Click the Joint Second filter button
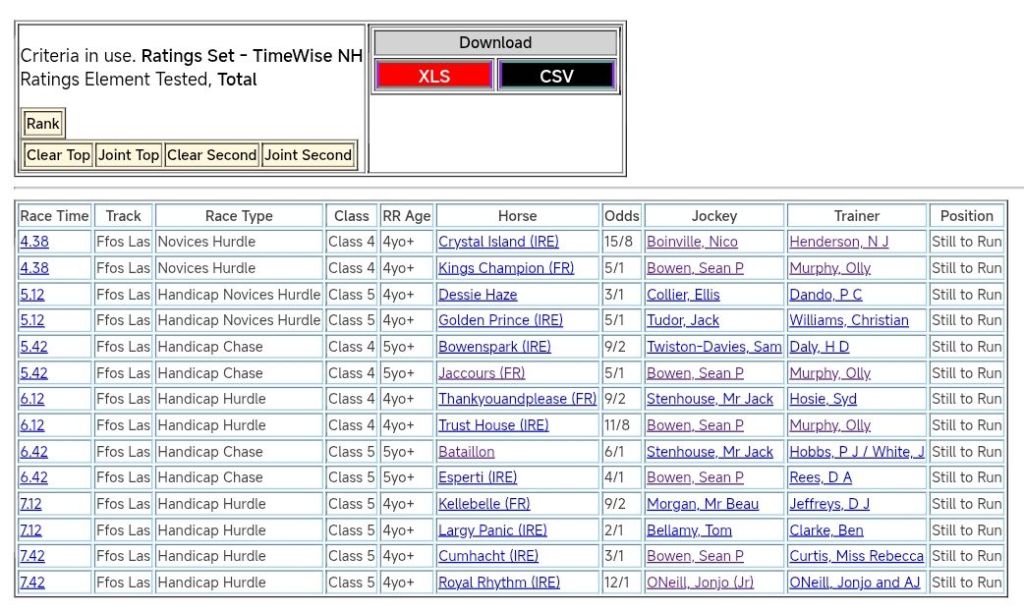The height and width of the screenshot is (611, 1024). click(x=308, y=155)
